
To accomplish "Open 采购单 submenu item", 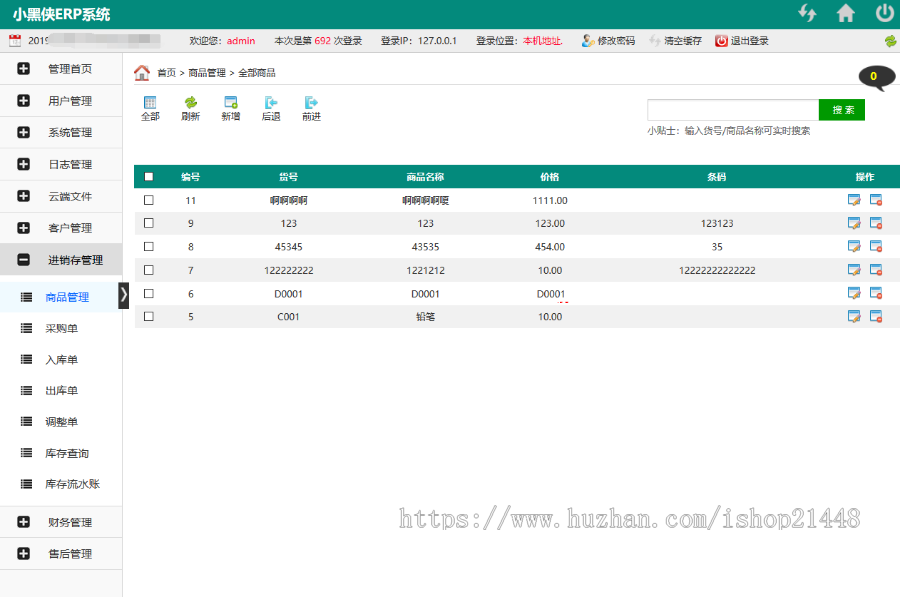I will (x=61, y=328).
